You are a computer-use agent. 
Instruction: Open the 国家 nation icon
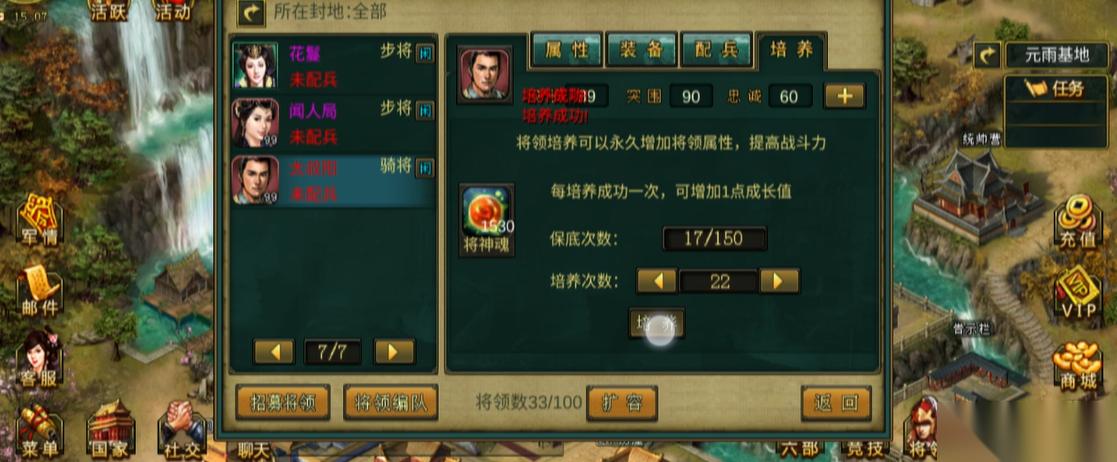tap(110, 428)
